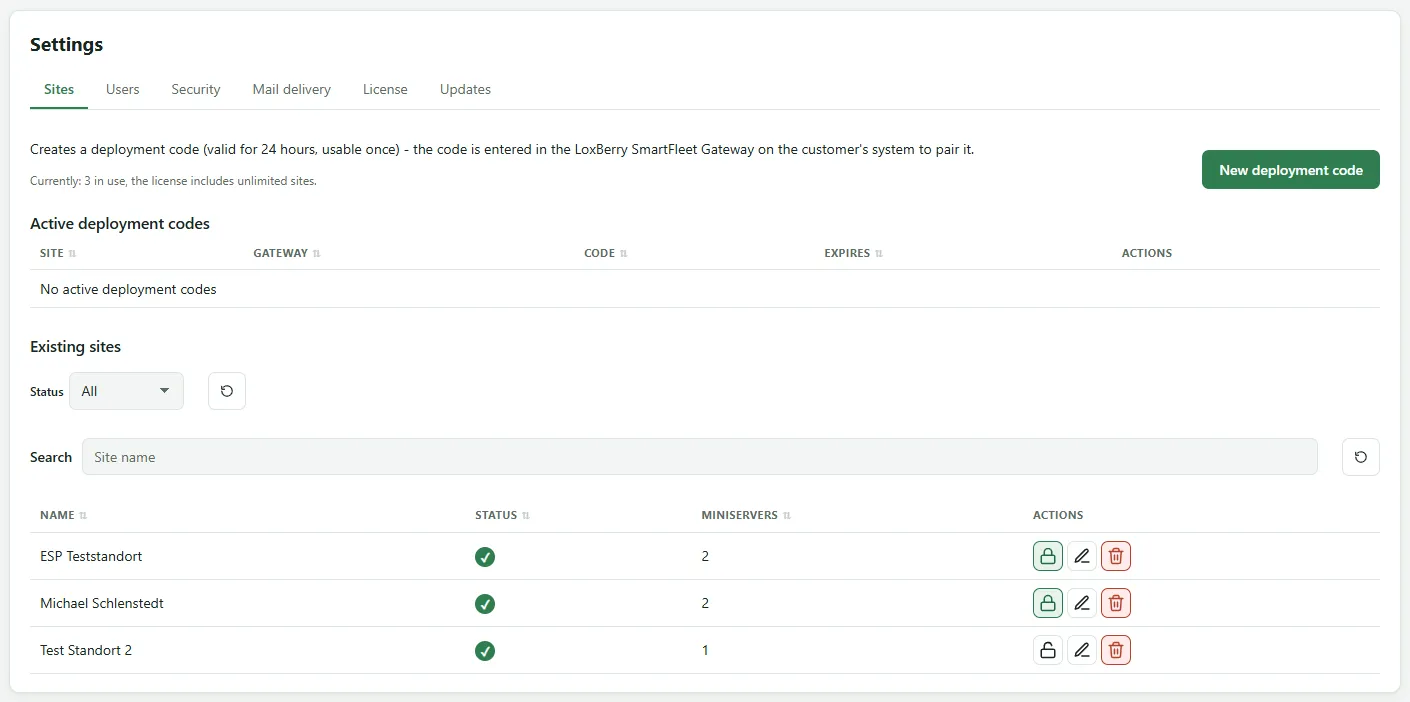The height and width of the screenshot is (702, 1410).
Task: Edit the ESP Teststandort site
Action: 1082,556
